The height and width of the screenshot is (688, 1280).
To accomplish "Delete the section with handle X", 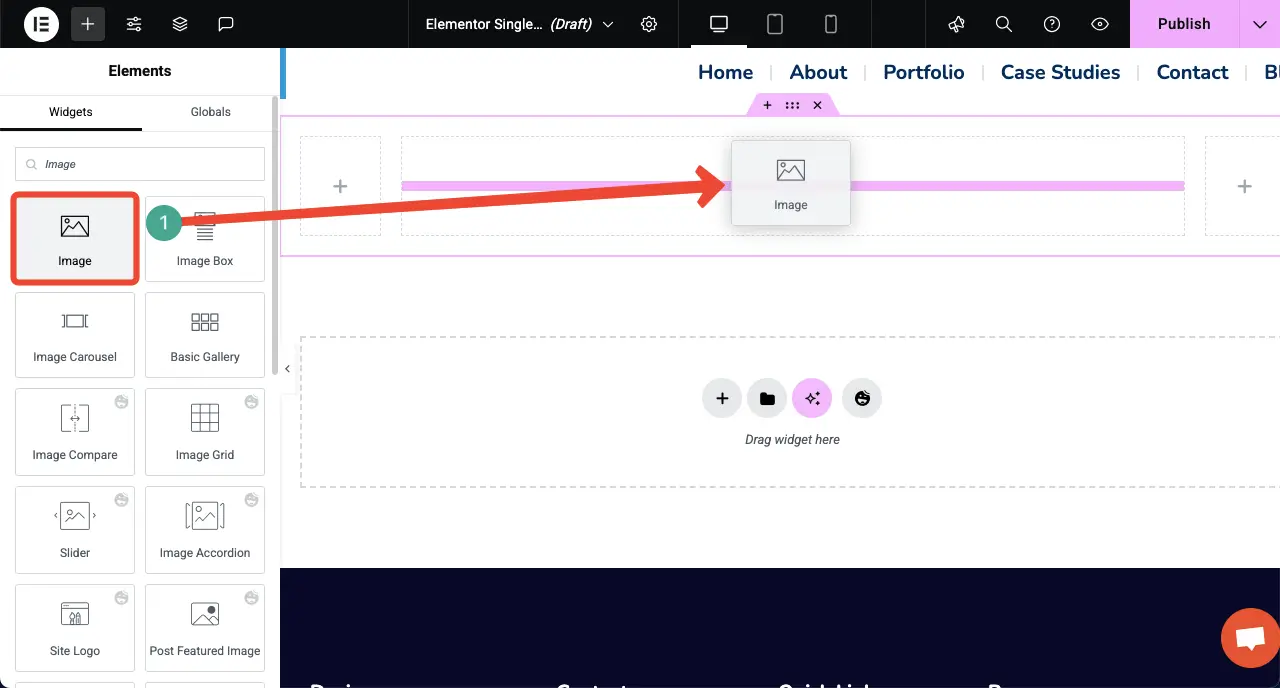I will point(817,105).
